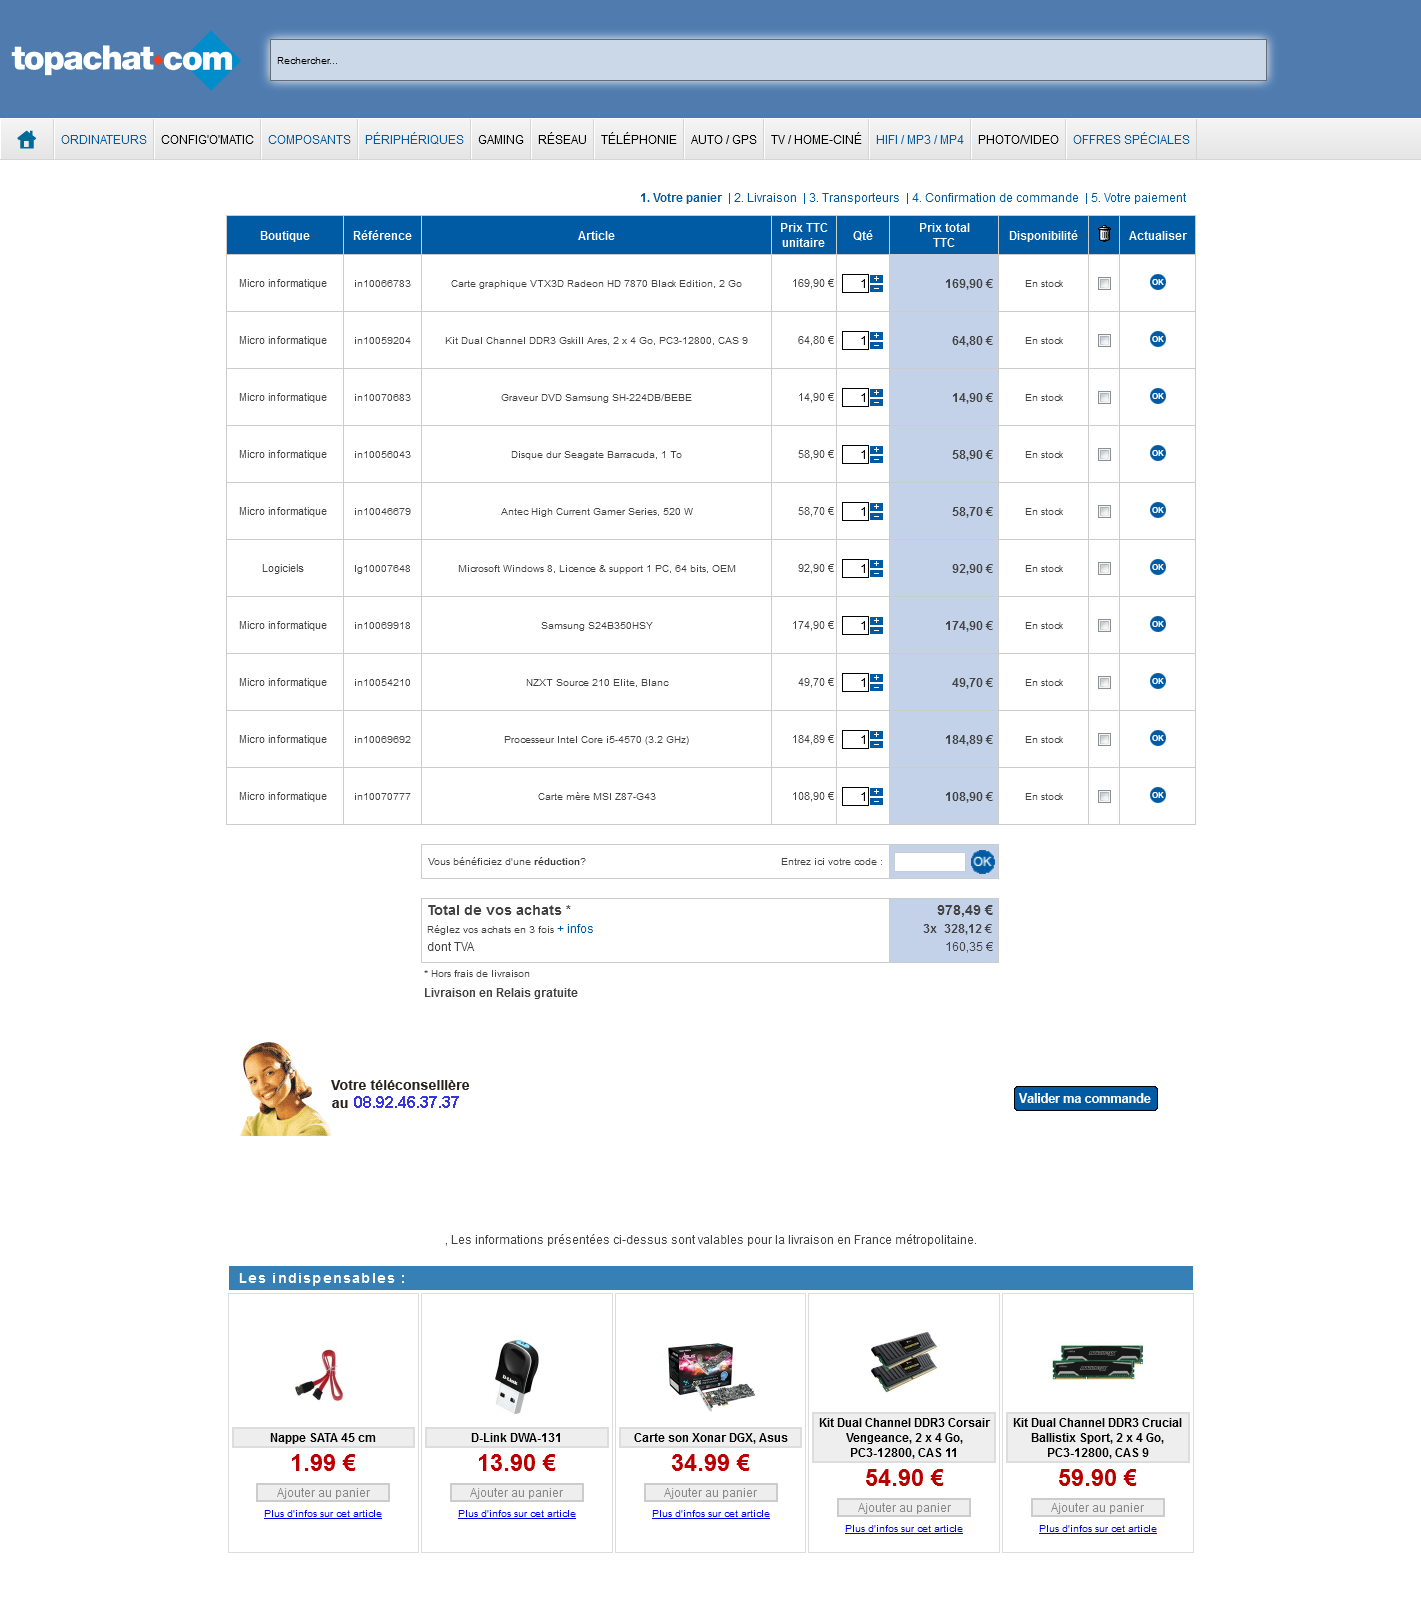Viewport: 1421px width, 1606px height.
Task: Check delete box for Gskill Ares DDR3 kit
Action: pyautogui.click(x=1104, y=341)
